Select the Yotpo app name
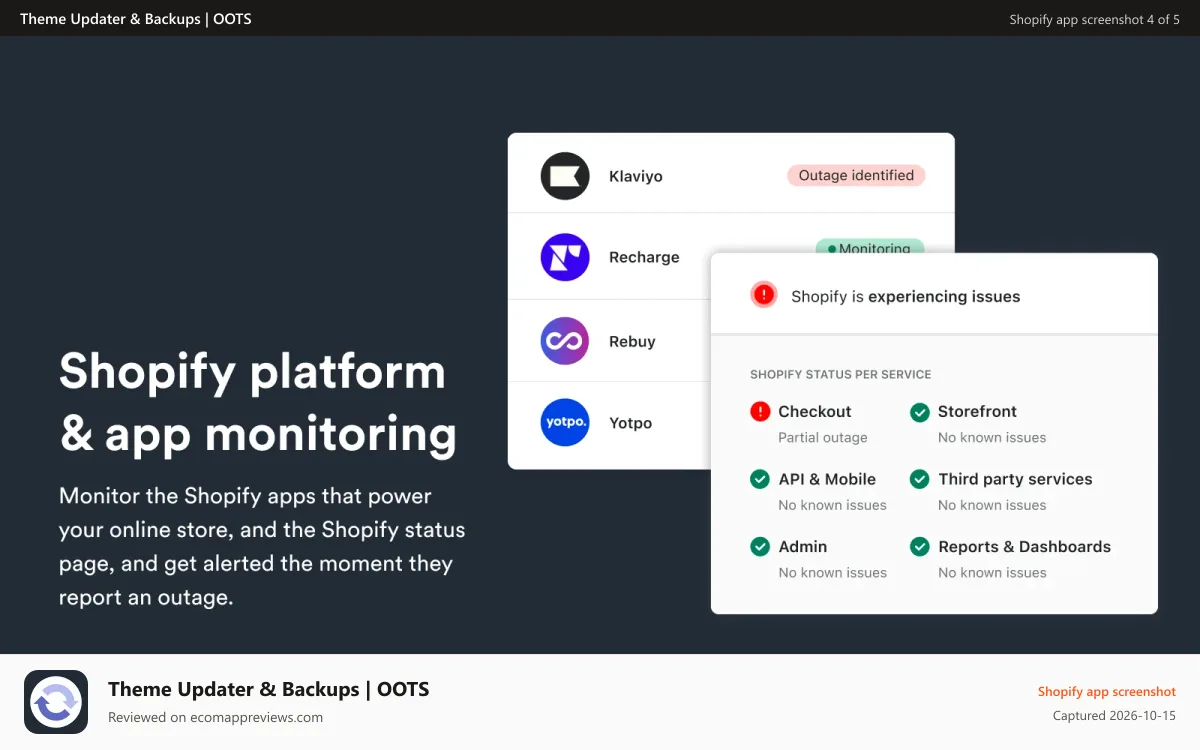This screenshot has height=750, width=1200. 630,423
